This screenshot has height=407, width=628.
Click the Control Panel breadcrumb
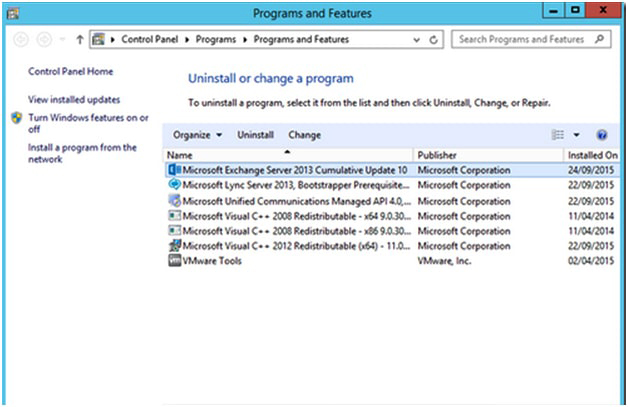150,39
